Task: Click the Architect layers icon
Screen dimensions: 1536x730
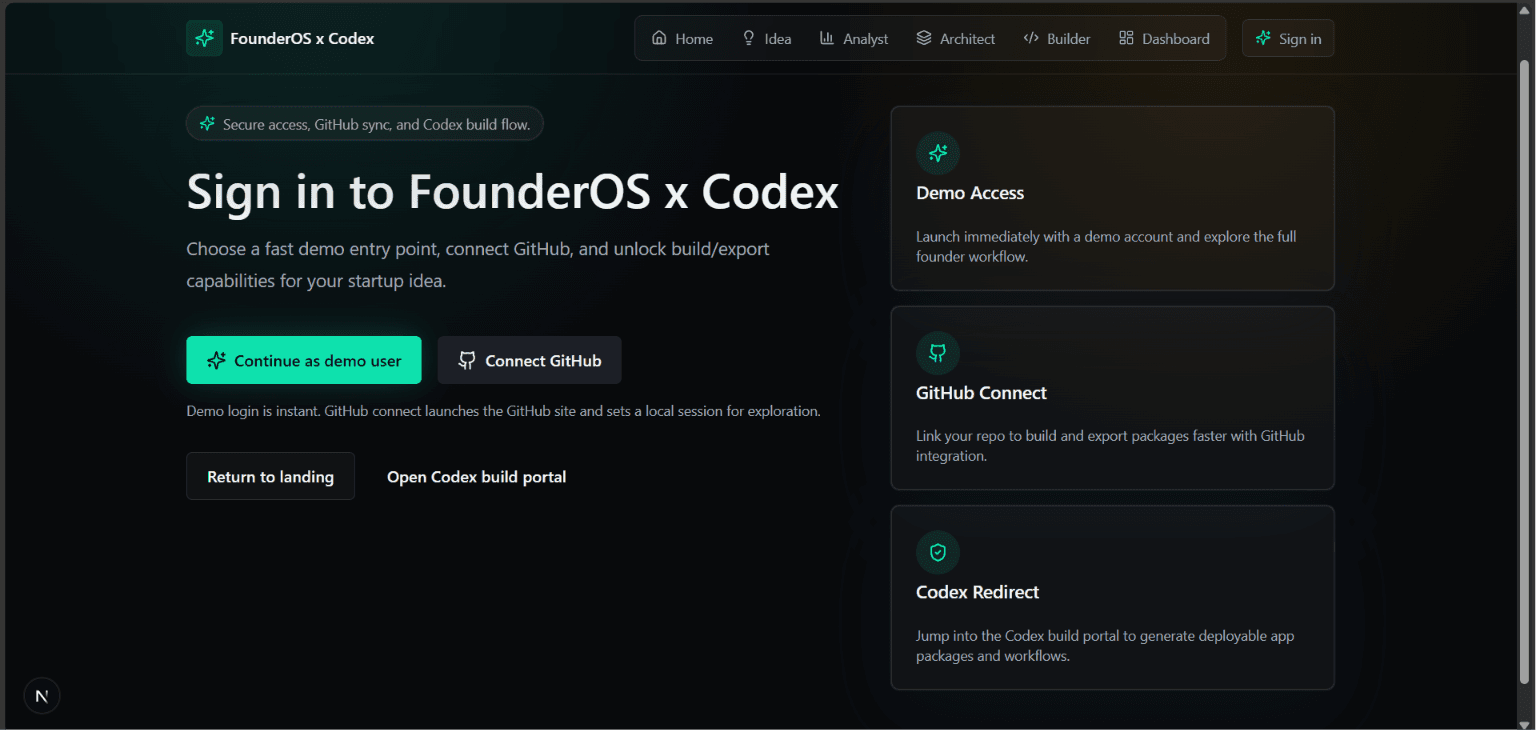Action: tap(924, 38)
